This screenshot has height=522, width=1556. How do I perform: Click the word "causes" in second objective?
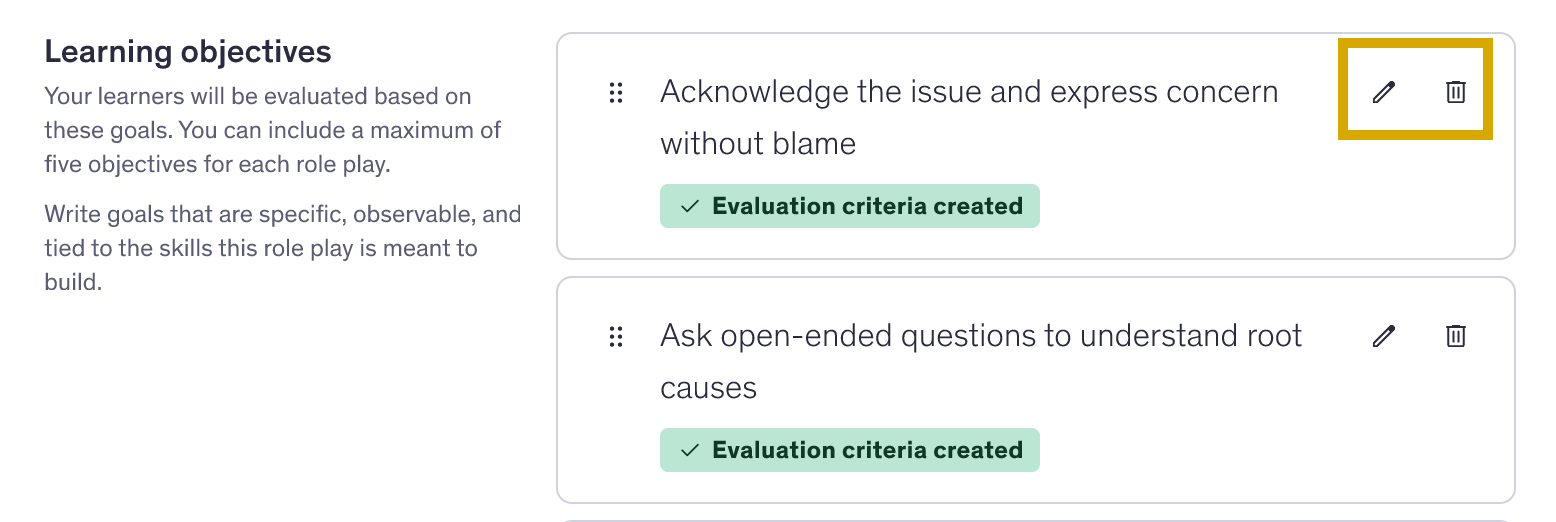[x=708, y=388]
